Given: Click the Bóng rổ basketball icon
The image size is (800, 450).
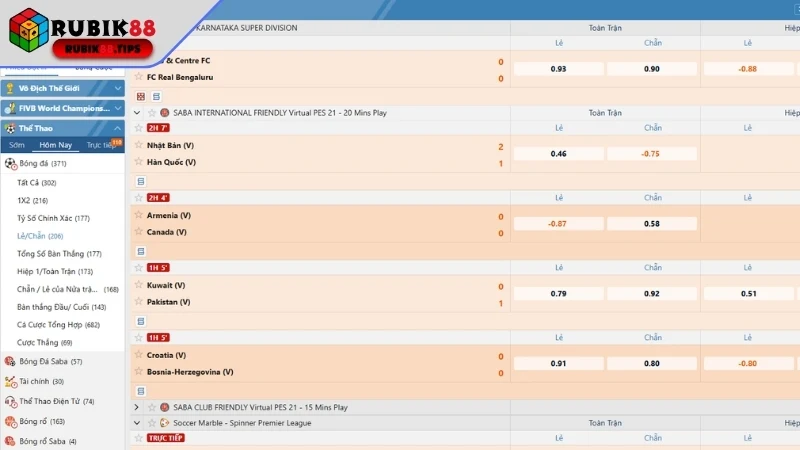Looking at the screenshot, I should coord(10,421).
